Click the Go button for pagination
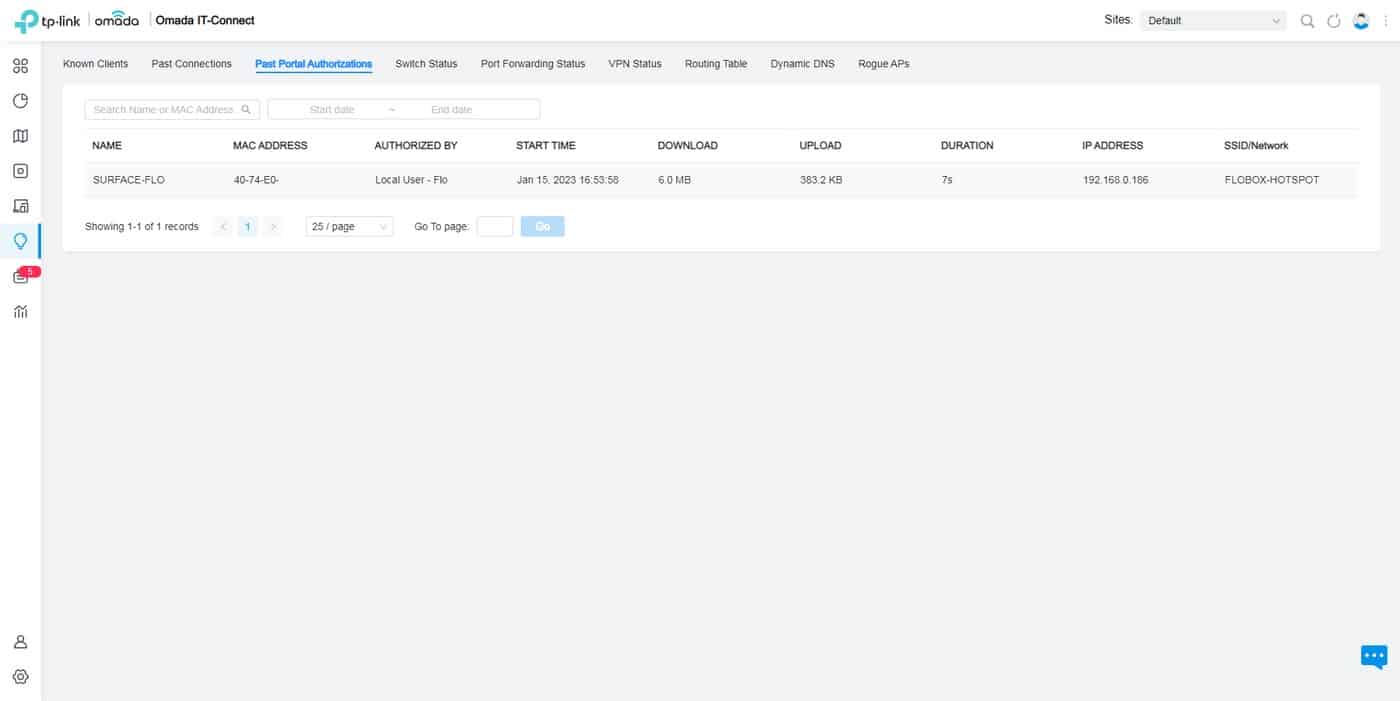This screenshot has height=701, width=1400. pyautogui.click(x=542, y=227)
